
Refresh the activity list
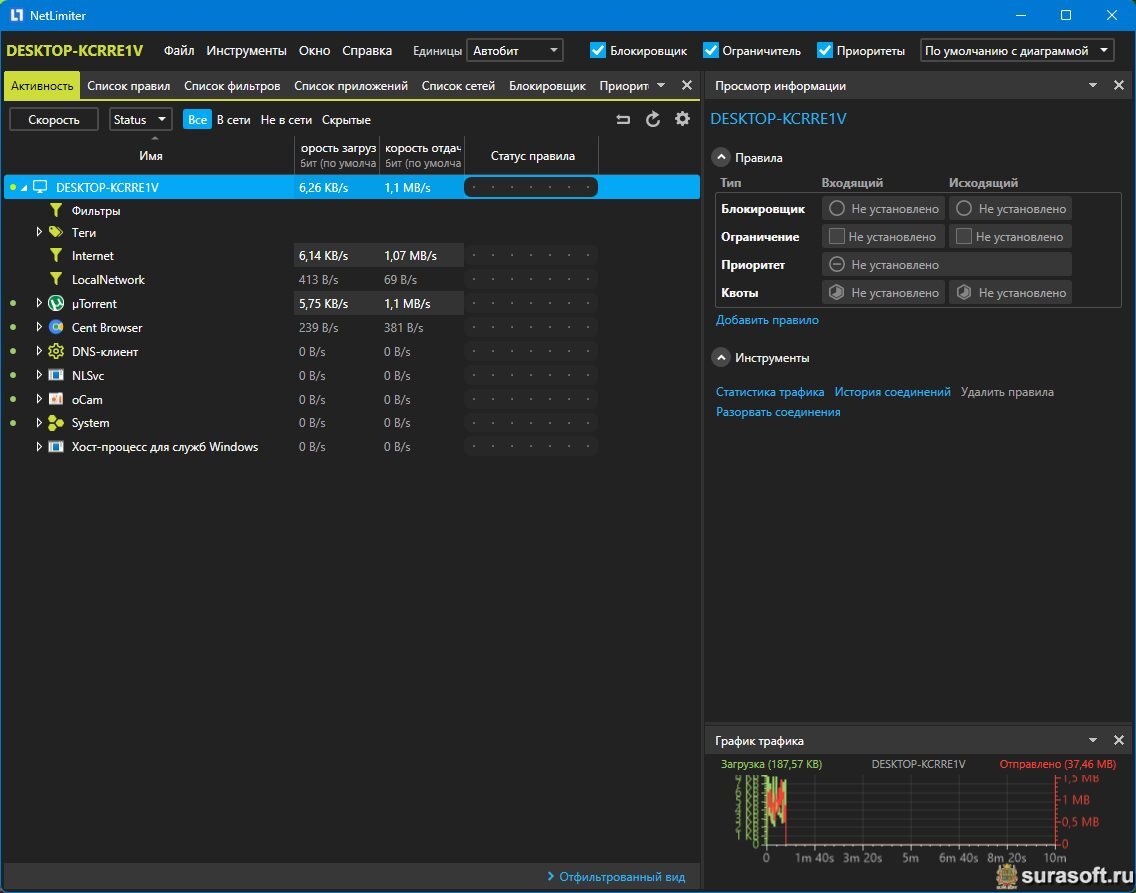pos(653,120)
